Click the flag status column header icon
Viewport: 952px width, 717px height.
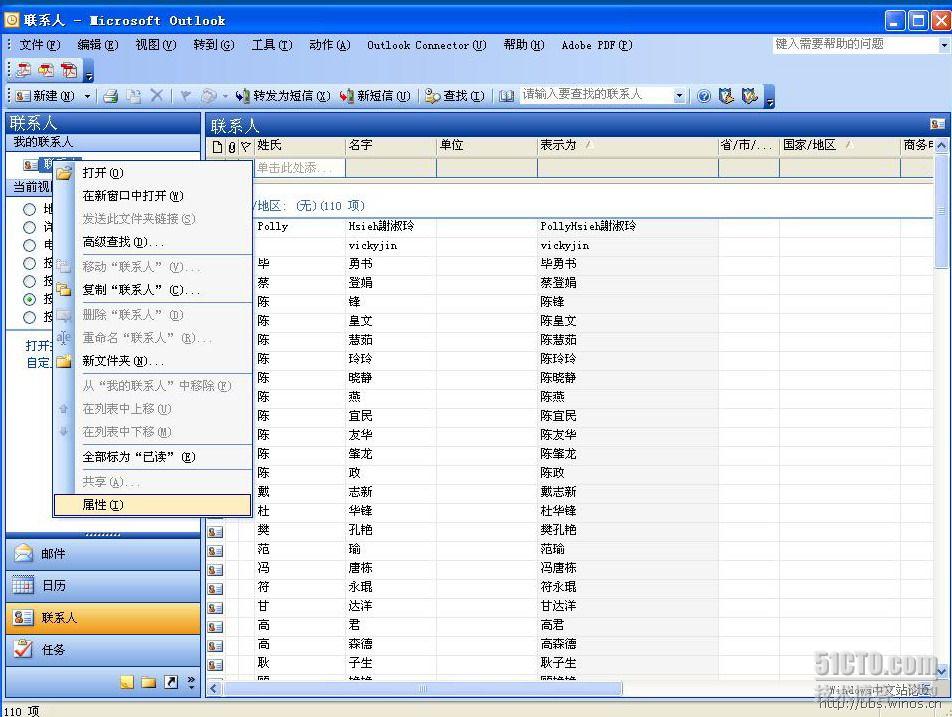click(x=246, y=146)
